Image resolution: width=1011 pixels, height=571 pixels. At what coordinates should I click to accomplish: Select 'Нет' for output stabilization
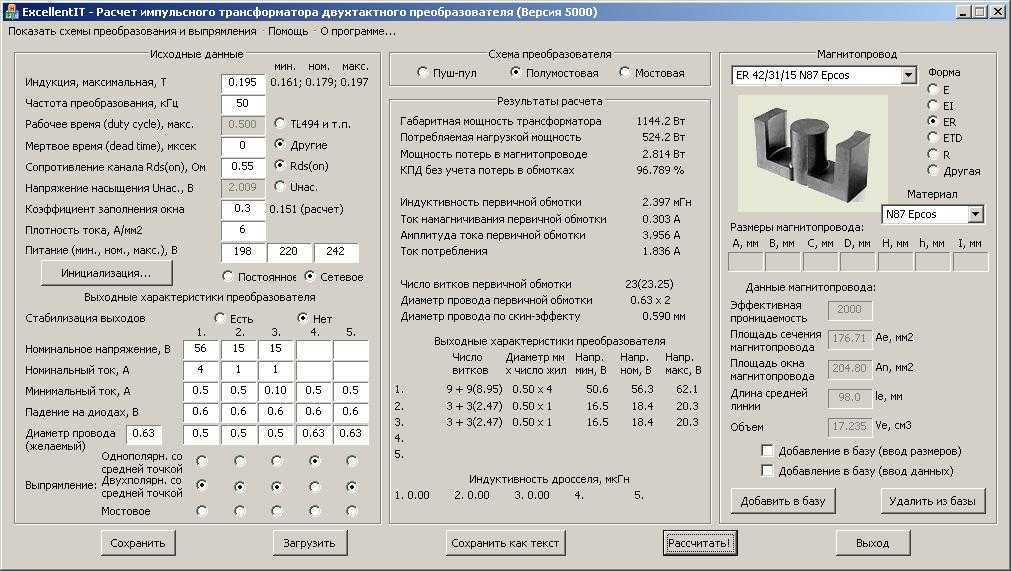pos(302,318)
